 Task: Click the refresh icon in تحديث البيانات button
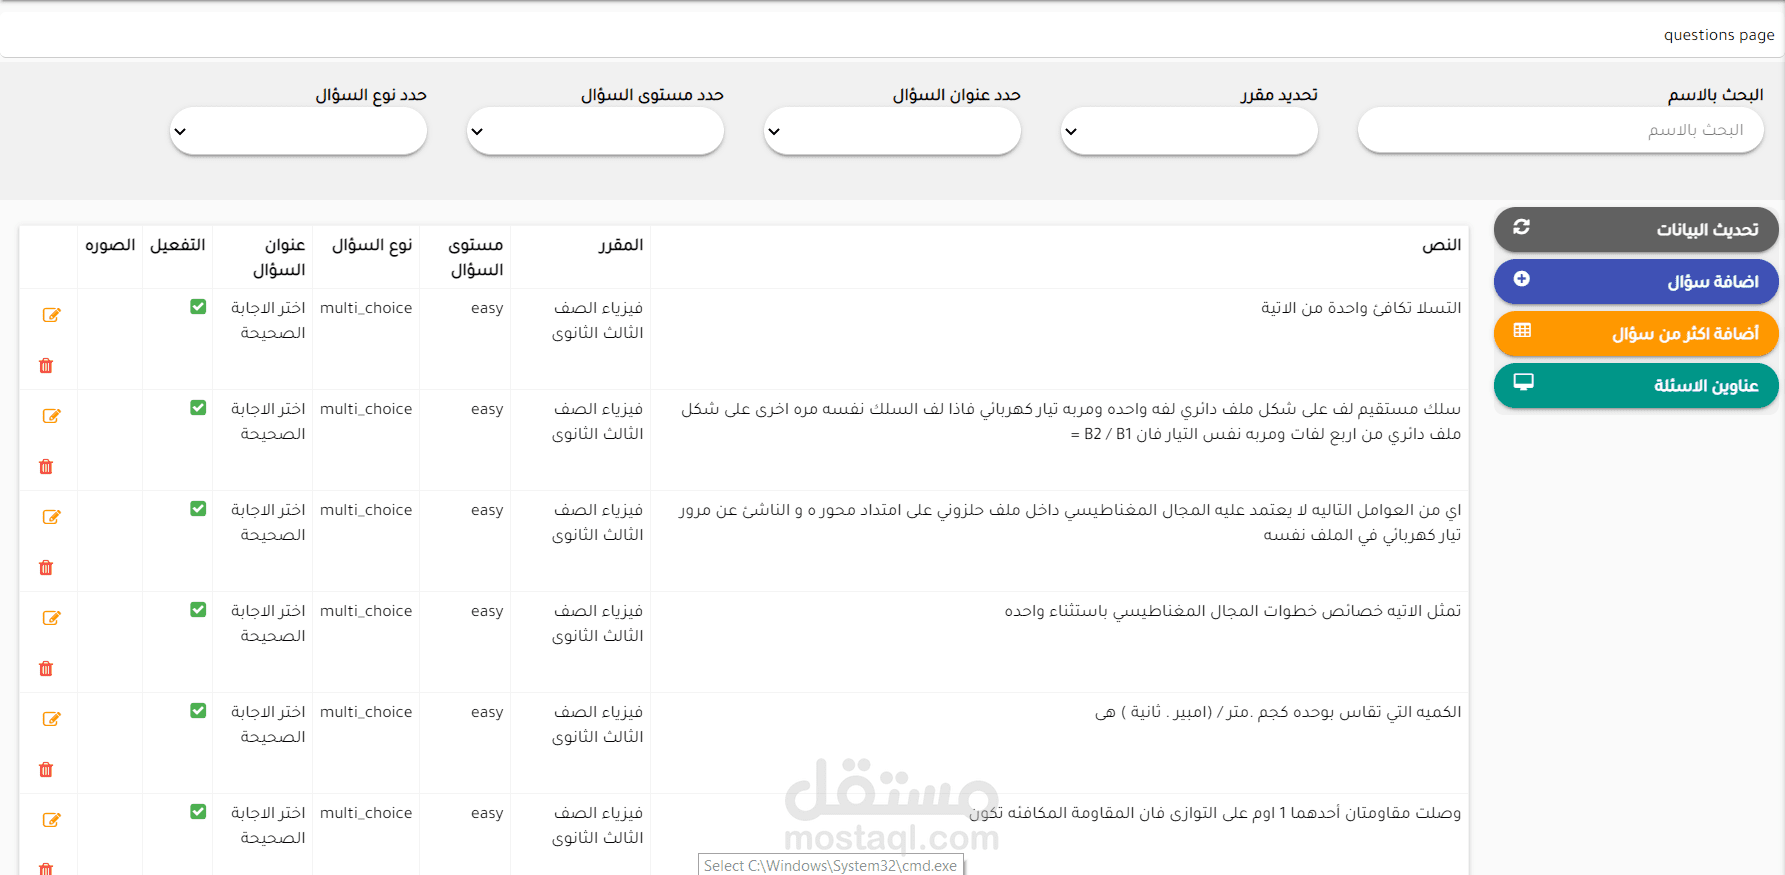point(1521,227)
